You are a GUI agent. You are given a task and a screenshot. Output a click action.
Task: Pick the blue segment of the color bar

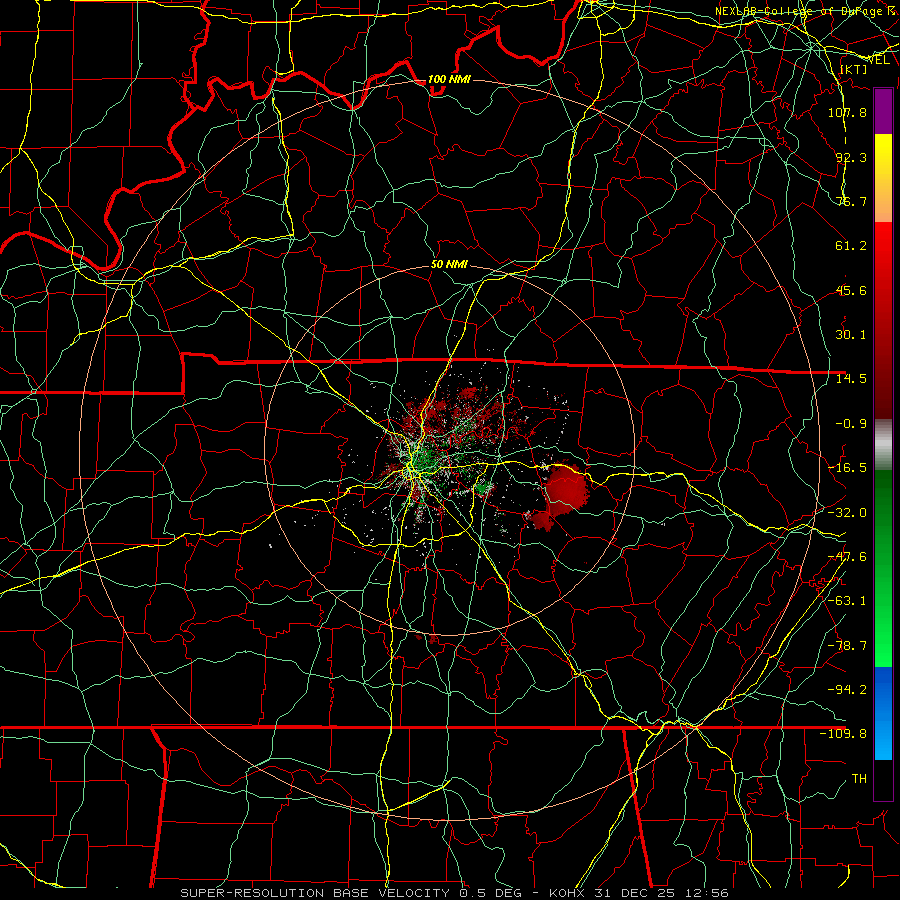tap(883, 713)
